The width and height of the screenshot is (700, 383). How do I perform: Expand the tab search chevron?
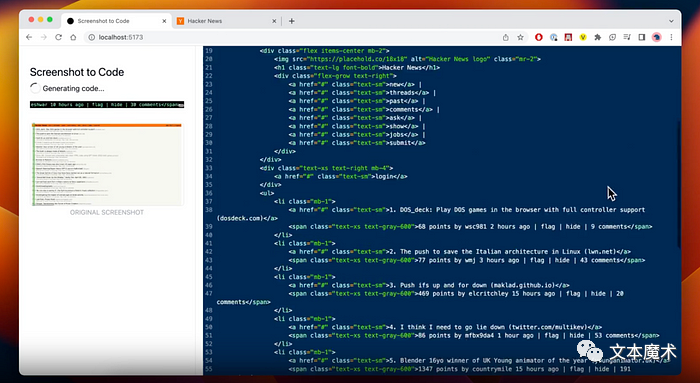click(x=671, y=21)
